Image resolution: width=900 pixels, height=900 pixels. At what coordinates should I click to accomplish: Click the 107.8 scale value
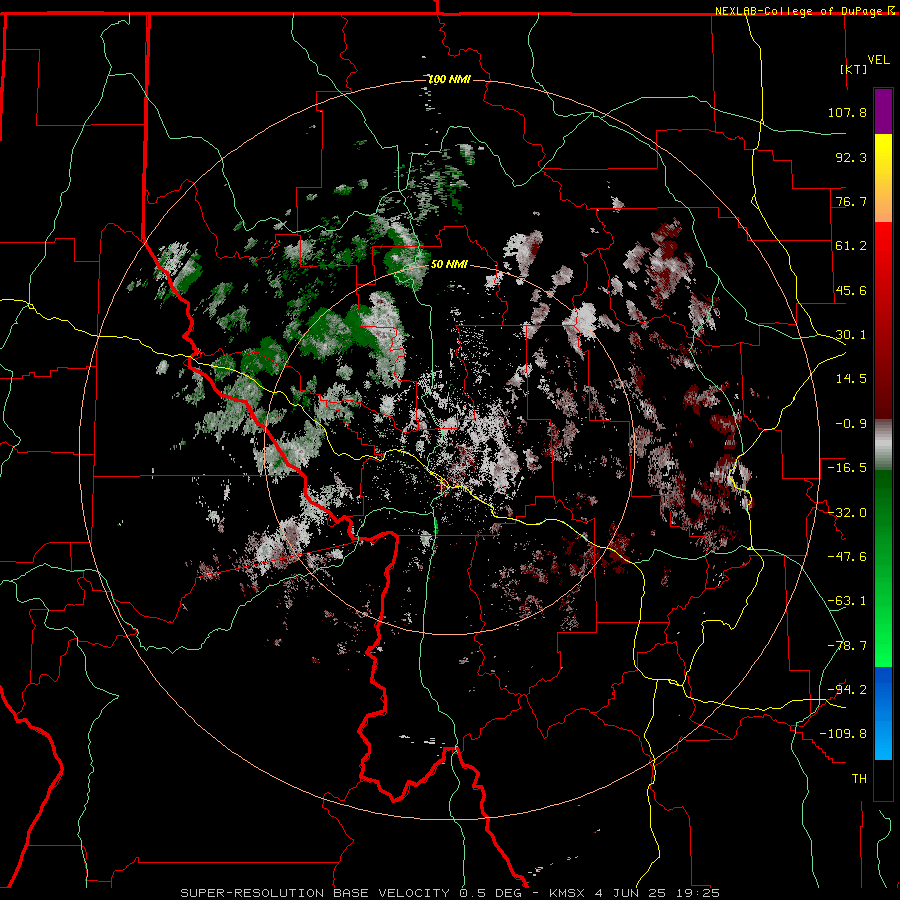[847, 112]
